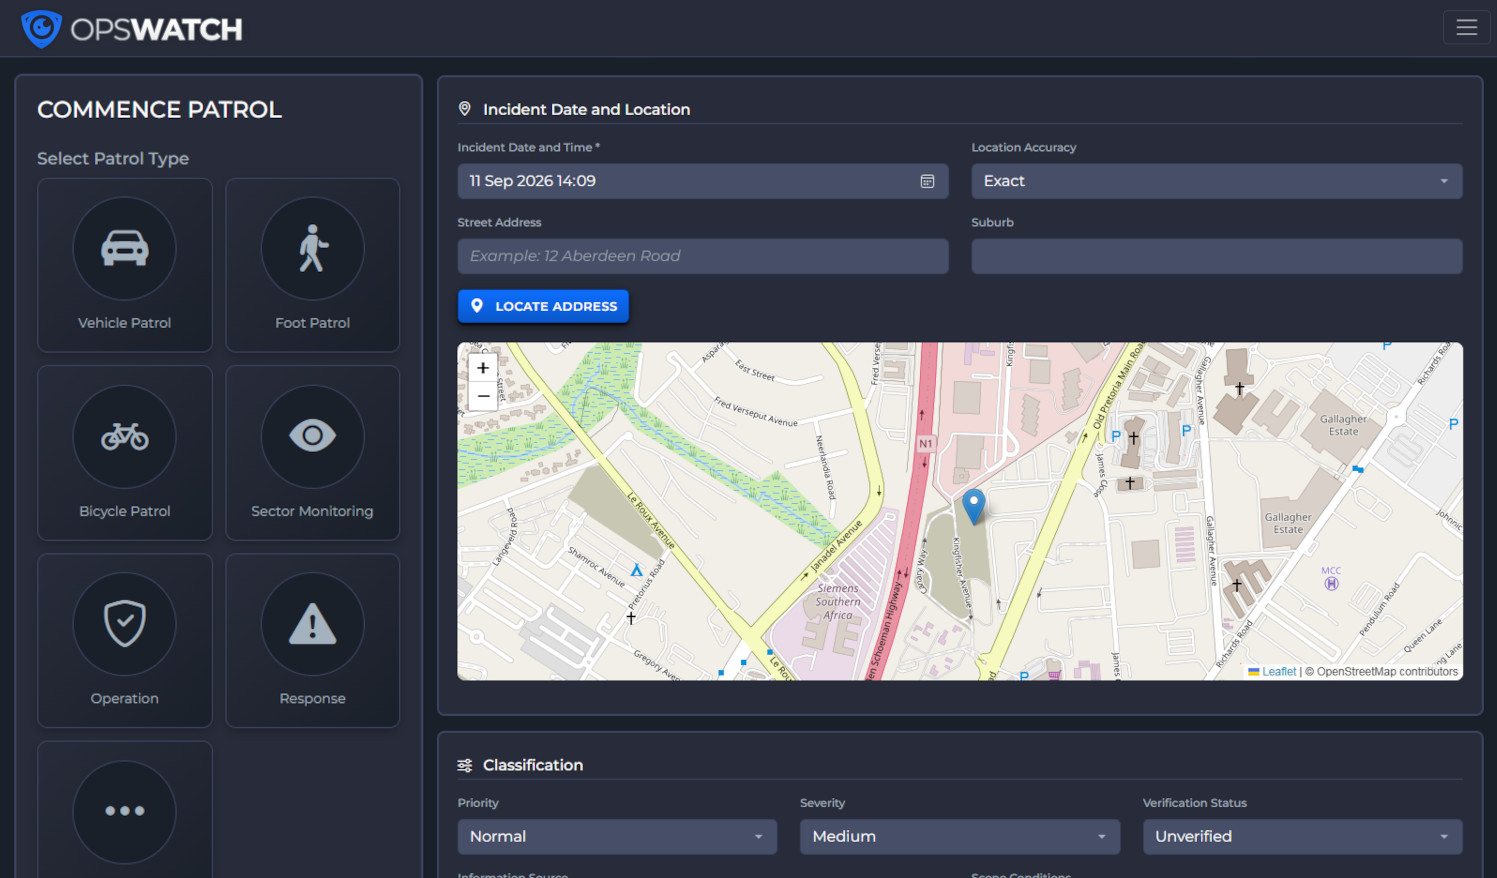Screen dimensions: 1497x878
Task: Pick the Sector Monitoring eye icon
Action: click(313, 436)
